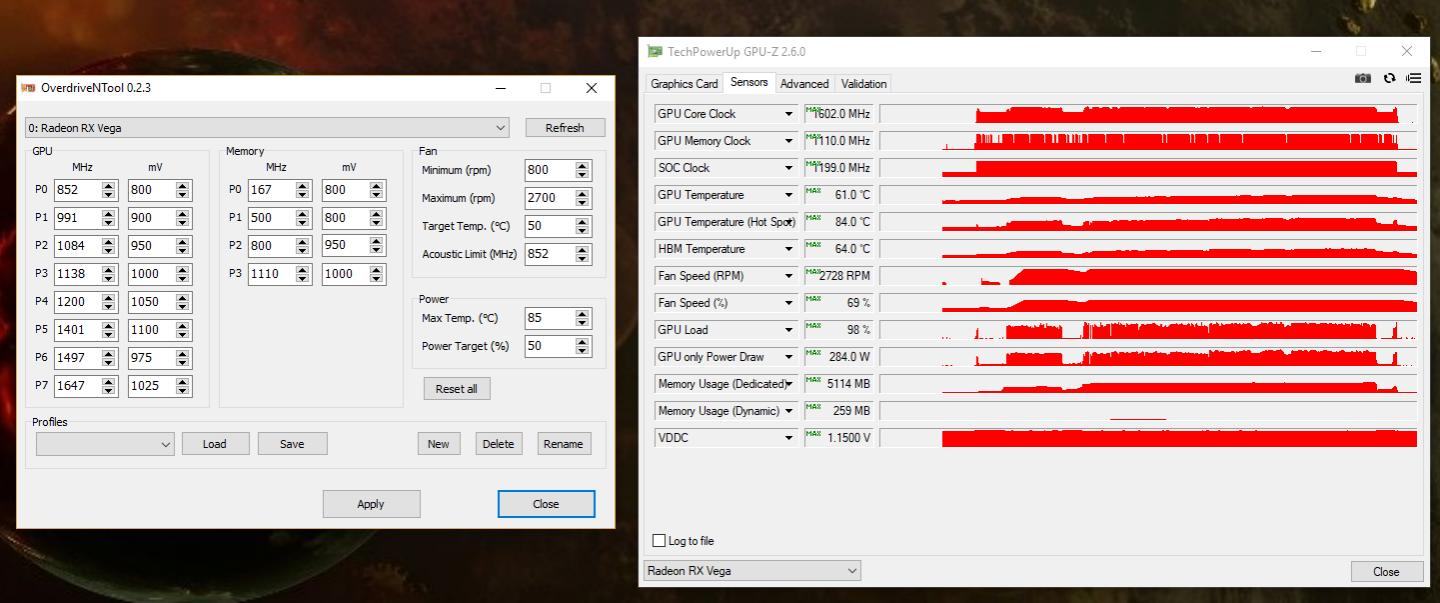Click the Acoustic Limit MHz field
The width and height of the screenshot is (1440, 603).
point(549,254)
